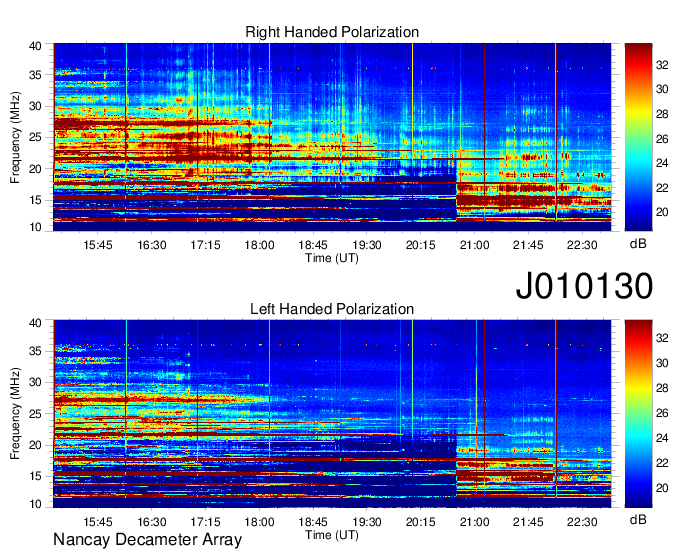Click the 21:45 tick under Left Handed plot
The height and width of the screenshot is (552, 680).
tap(528, 522)
